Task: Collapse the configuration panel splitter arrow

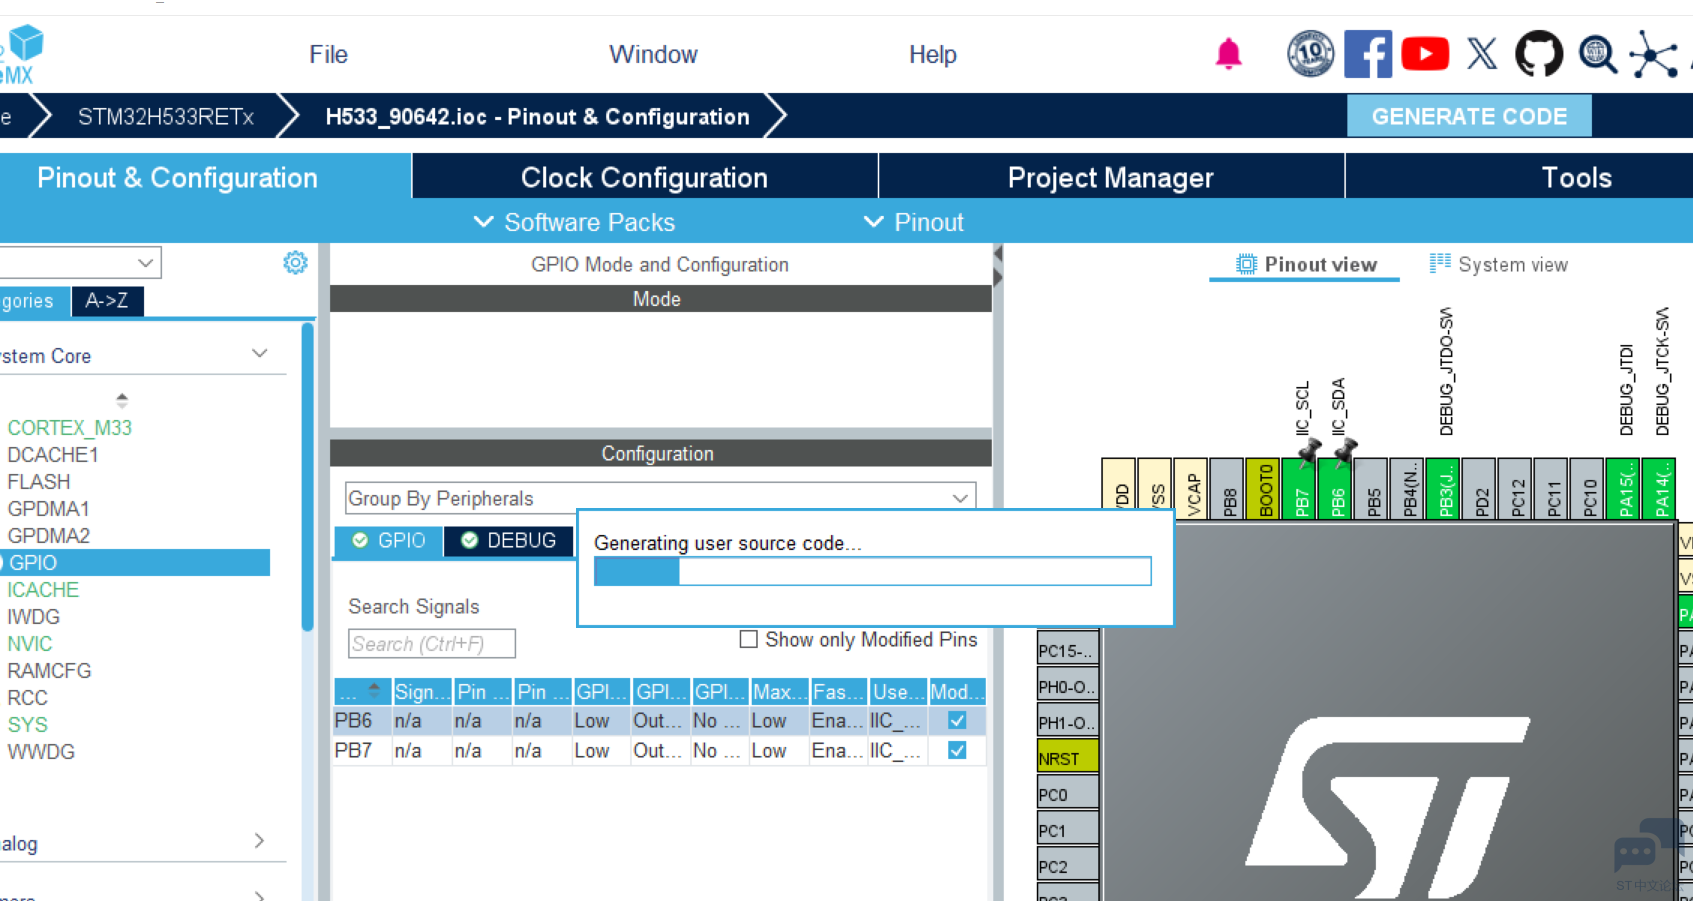Action: tap(997, 255)
